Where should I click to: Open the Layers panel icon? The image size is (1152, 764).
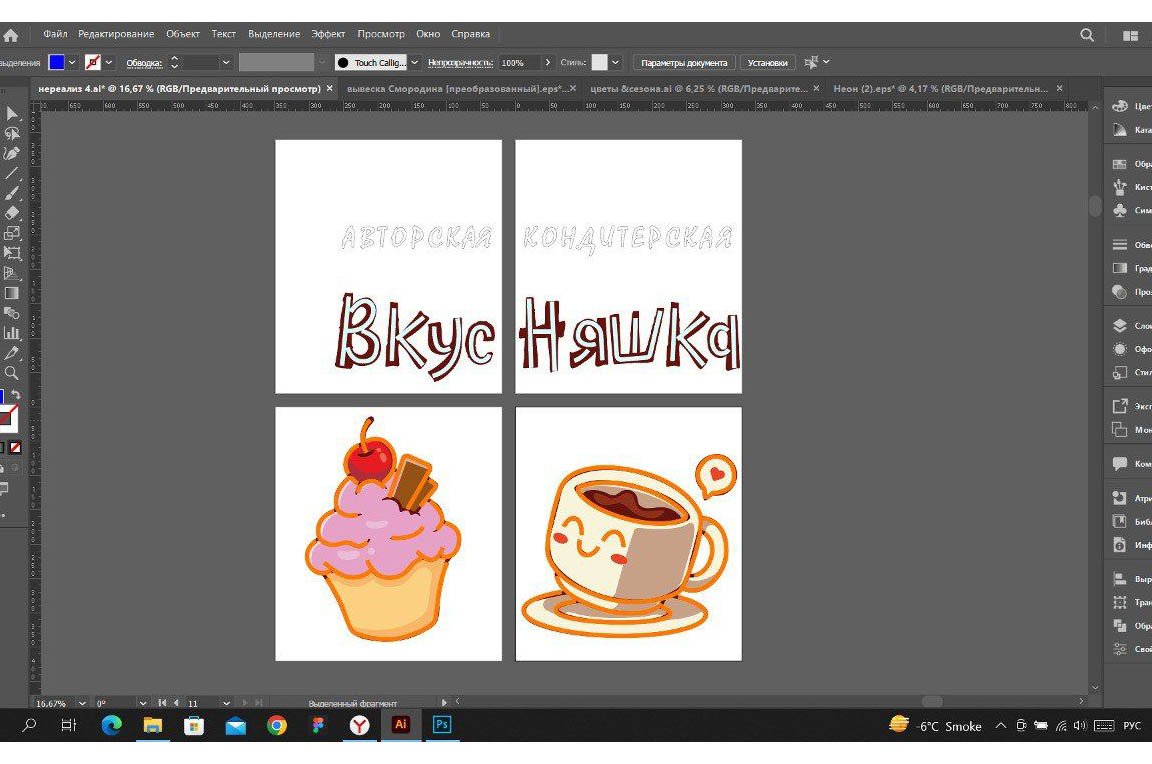[x=1120, y=326]
